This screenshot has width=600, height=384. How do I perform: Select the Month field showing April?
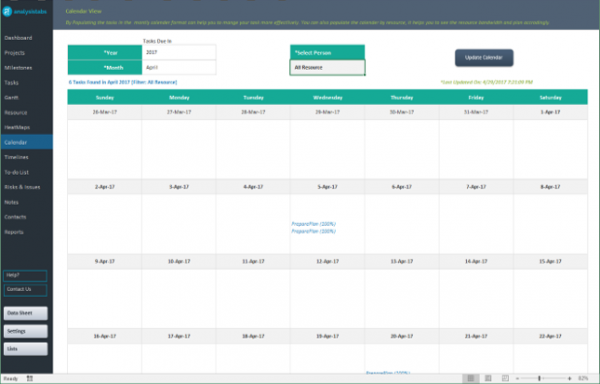(179, 67)
